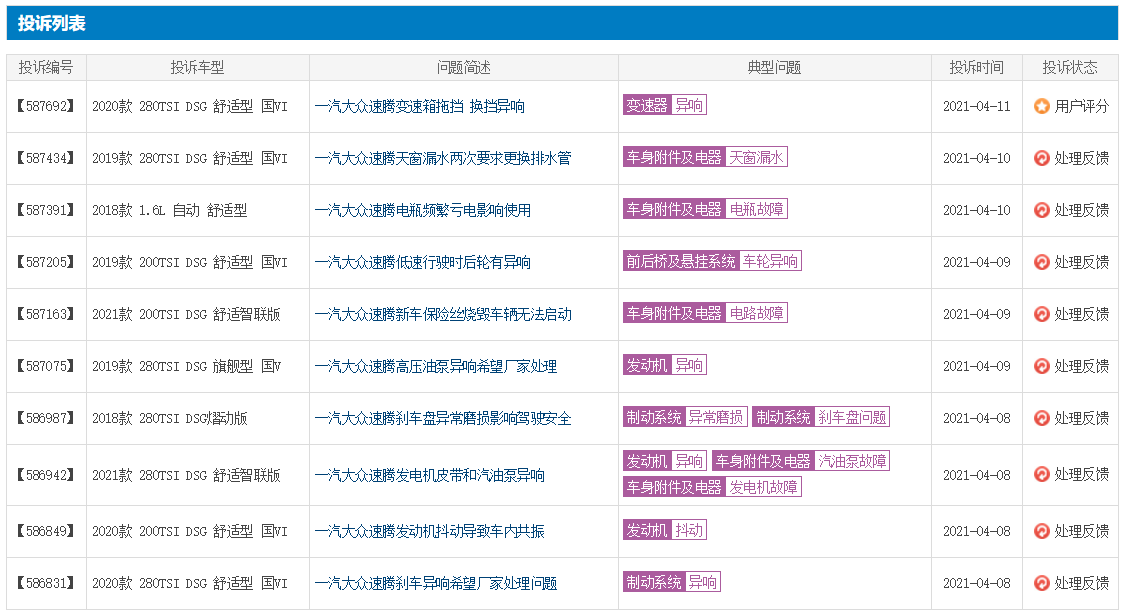Viewport: 1126px width, 616px height.
Task: Select complaint number 【586849】
Action: (46, 531)
